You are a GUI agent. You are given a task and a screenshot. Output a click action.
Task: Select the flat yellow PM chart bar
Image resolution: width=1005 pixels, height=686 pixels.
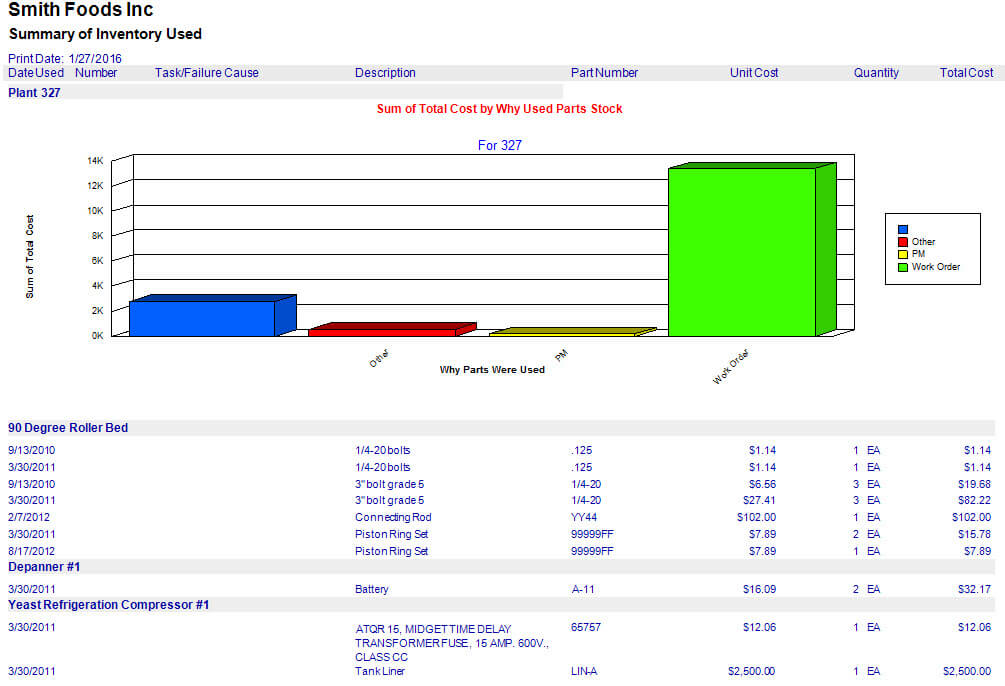[x=572, y=331]
